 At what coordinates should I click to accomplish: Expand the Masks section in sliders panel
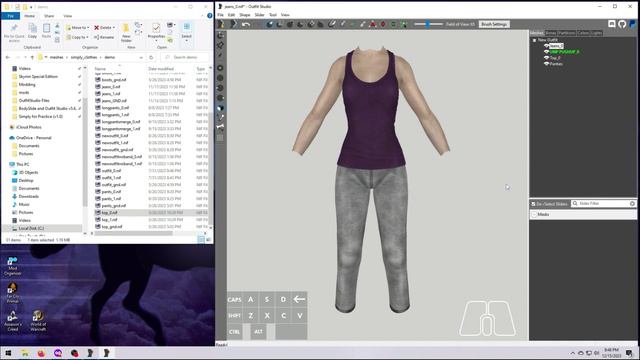point(535,214)
